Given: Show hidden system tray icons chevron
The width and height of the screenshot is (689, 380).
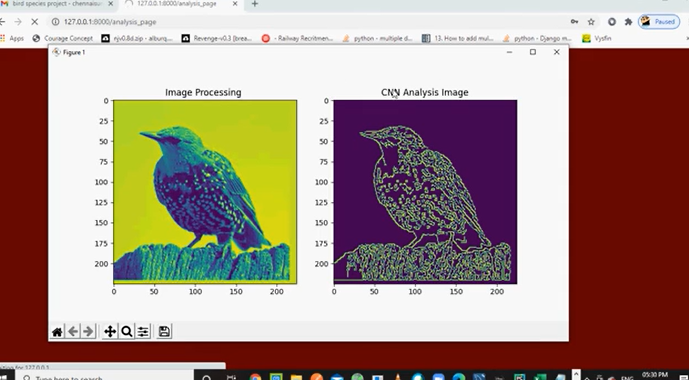Looking at the screenshot, I should click(587, 378).
